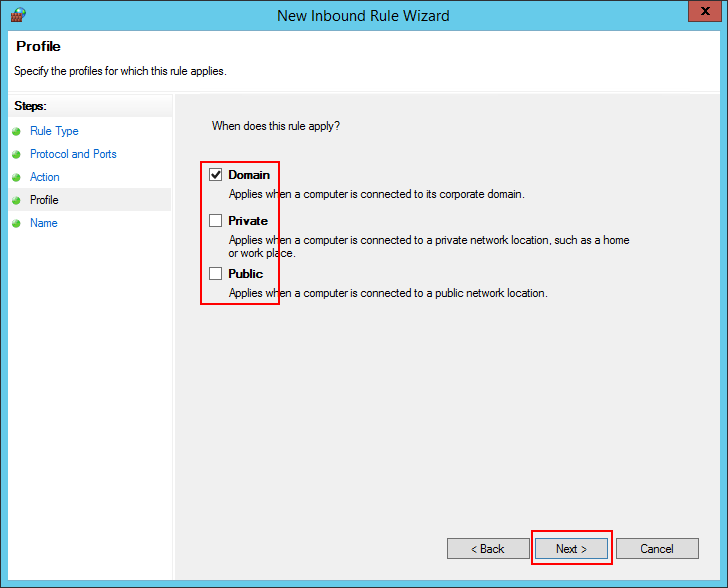Select the highlighted Profile step in the sidebar
The height and width of the screenshot is (588, 728).
[44, 200]
